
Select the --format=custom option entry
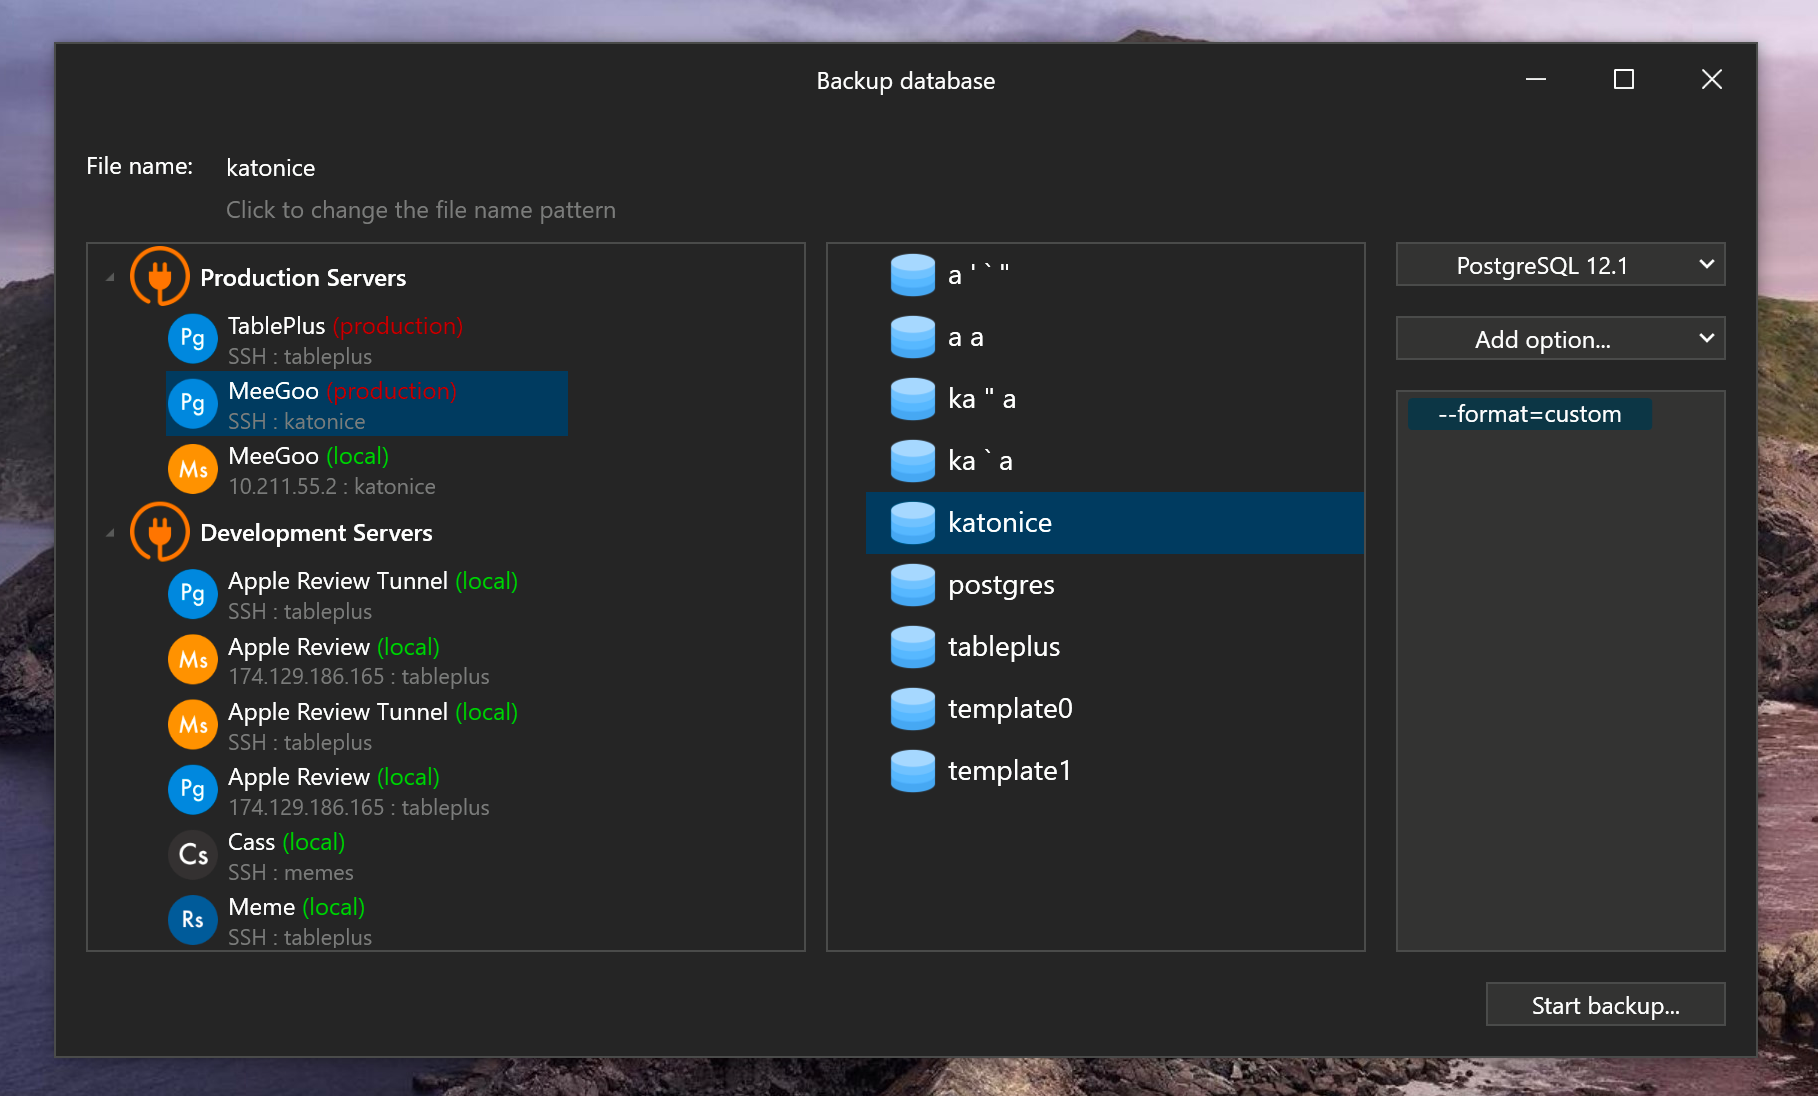tap(1529, 414)
